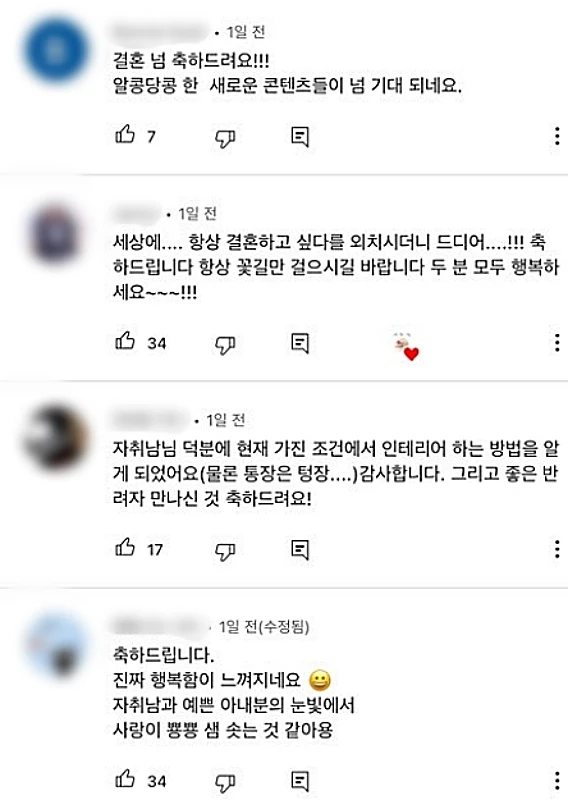Reply to the comment starting with 세상에

point(300,343)
